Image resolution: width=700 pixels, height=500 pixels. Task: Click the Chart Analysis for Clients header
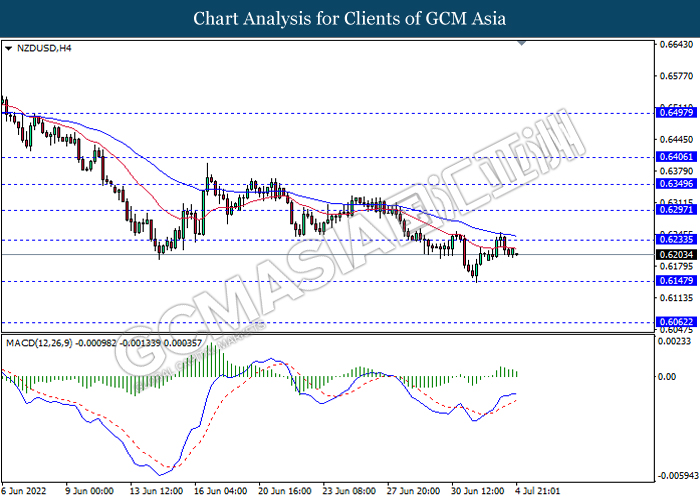[350, 18]
